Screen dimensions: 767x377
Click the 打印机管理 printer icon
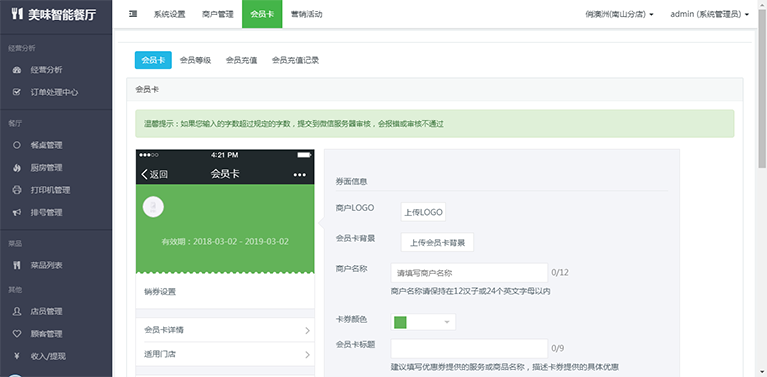pos(17,190)
